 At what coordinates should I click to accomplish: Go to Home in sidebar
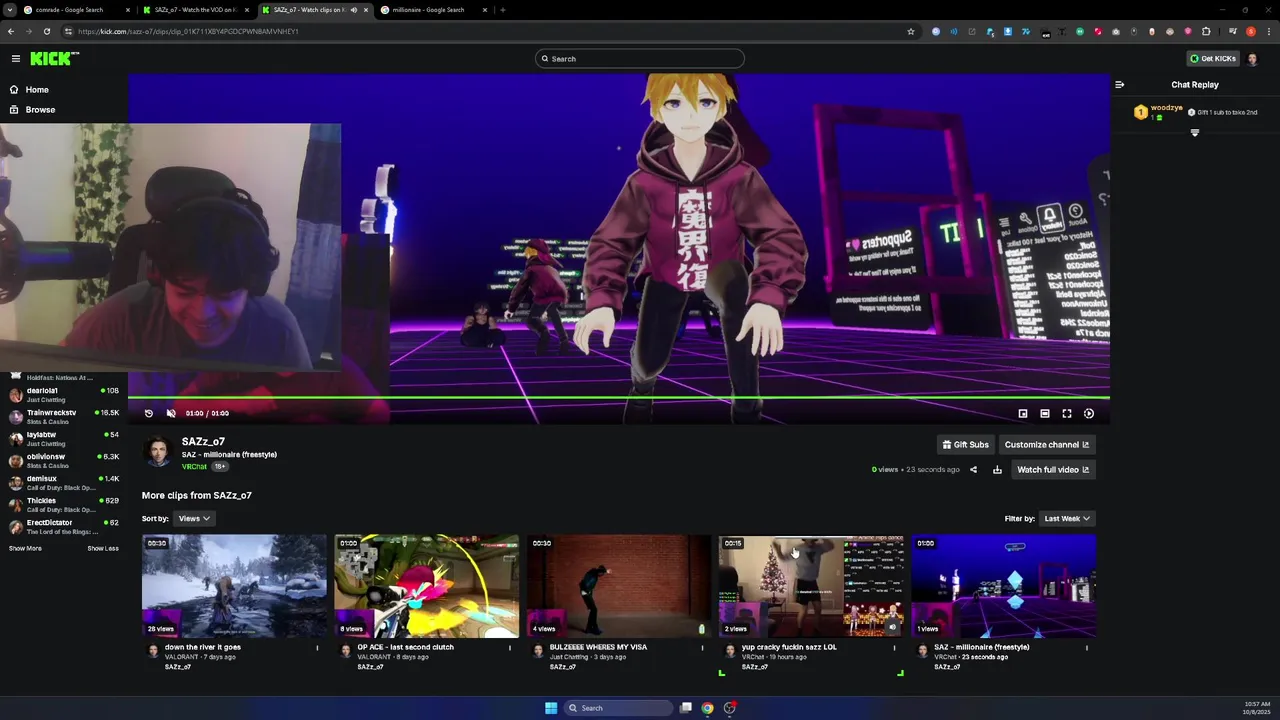pyautogui.click(x=37, y=90)
